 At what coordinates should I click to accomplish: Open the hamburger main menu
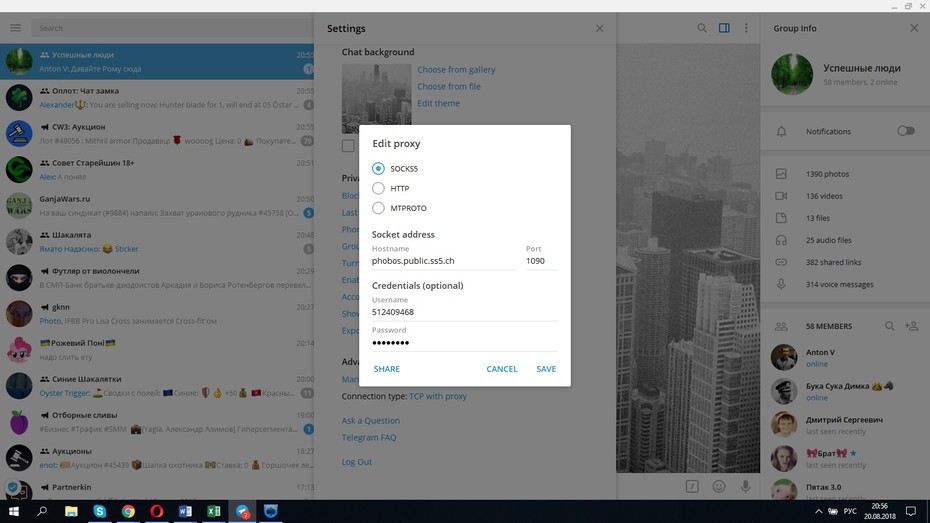[15, 28]
